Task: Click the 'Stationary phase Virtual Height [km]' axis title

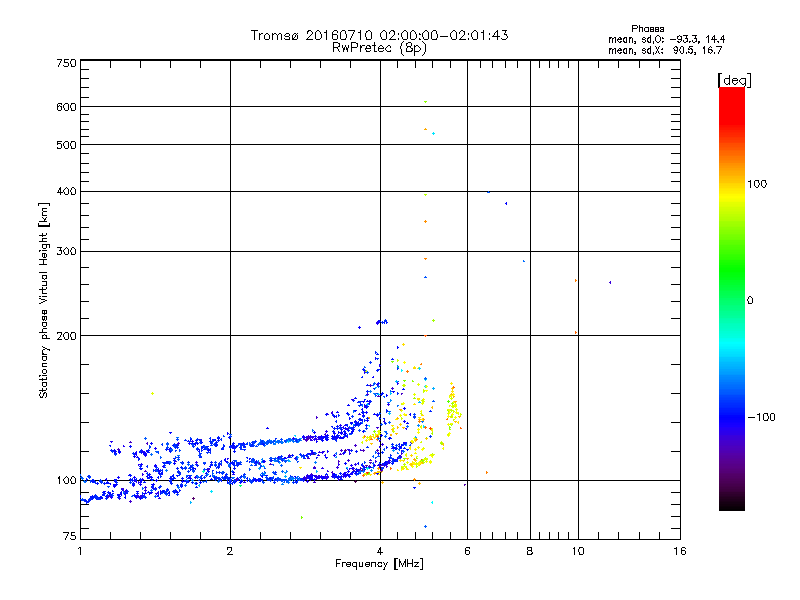Action: coord(44,300)
